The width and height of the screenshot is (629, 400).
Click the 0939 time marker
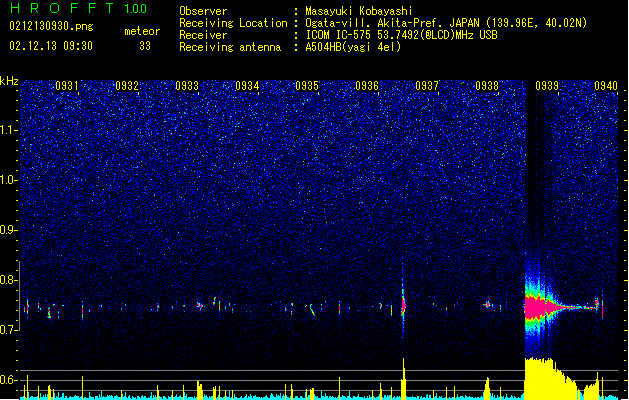547,86
